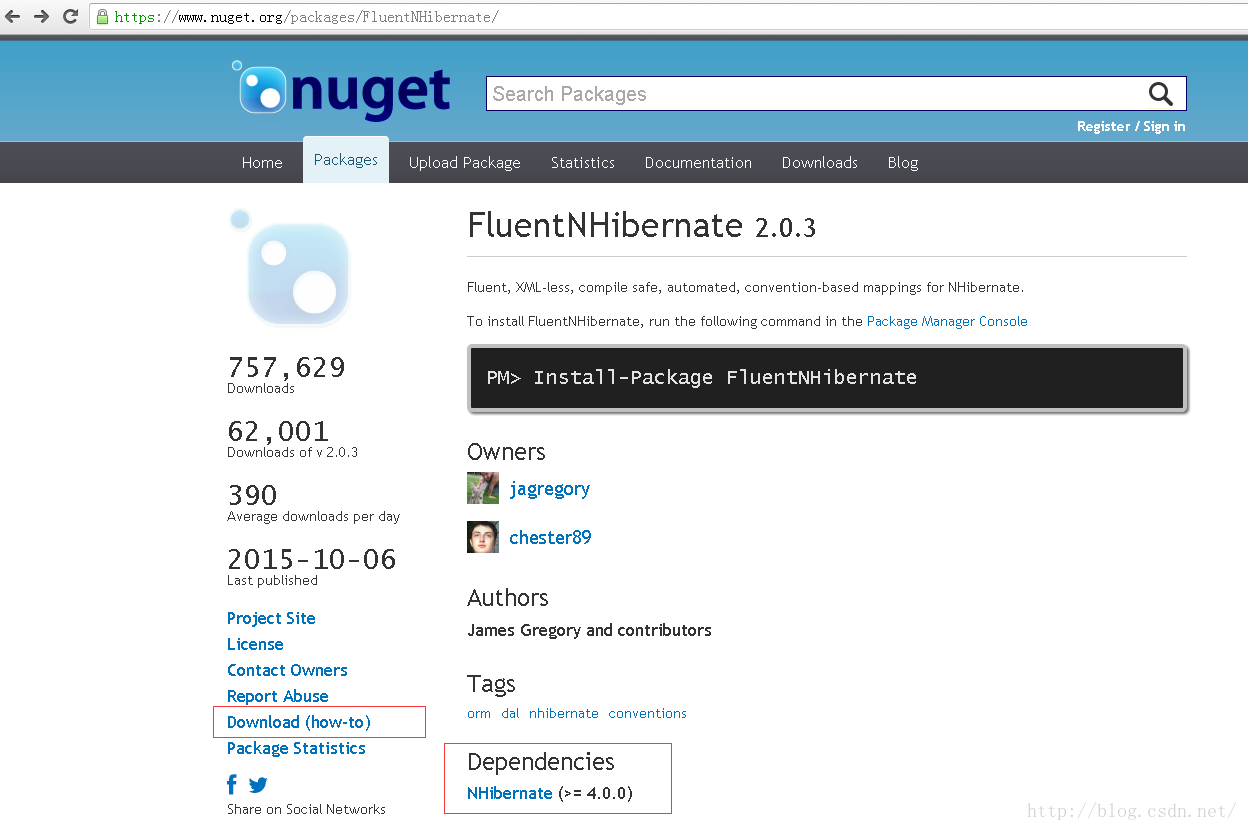Open Package Statistics link
This screenshot has width=1248, height=831.
click(x=296, y=748)
